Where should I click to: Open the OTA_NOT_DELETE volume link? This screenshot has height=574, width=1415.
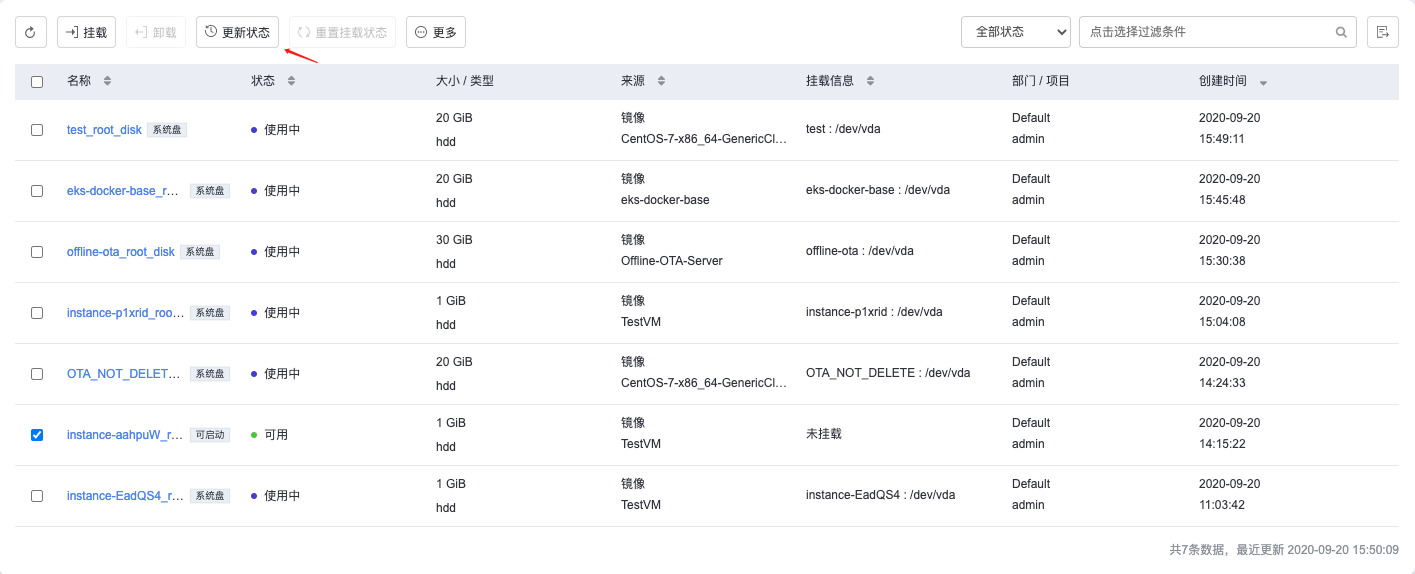click(123, 374)
